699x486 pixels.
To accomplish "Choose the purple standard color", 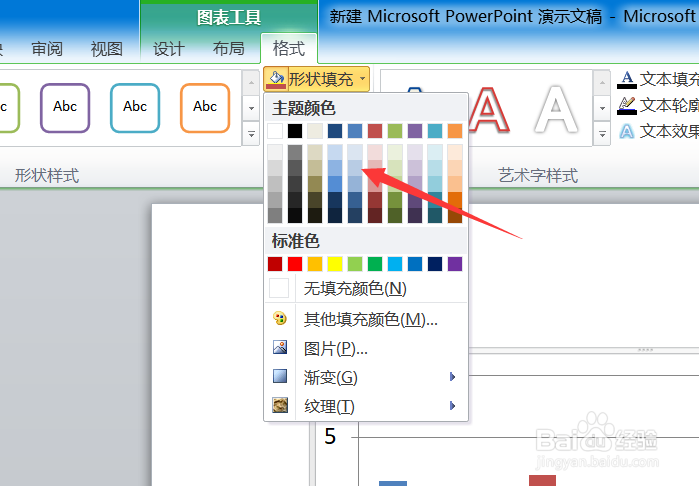I will (x=455, y=264).
